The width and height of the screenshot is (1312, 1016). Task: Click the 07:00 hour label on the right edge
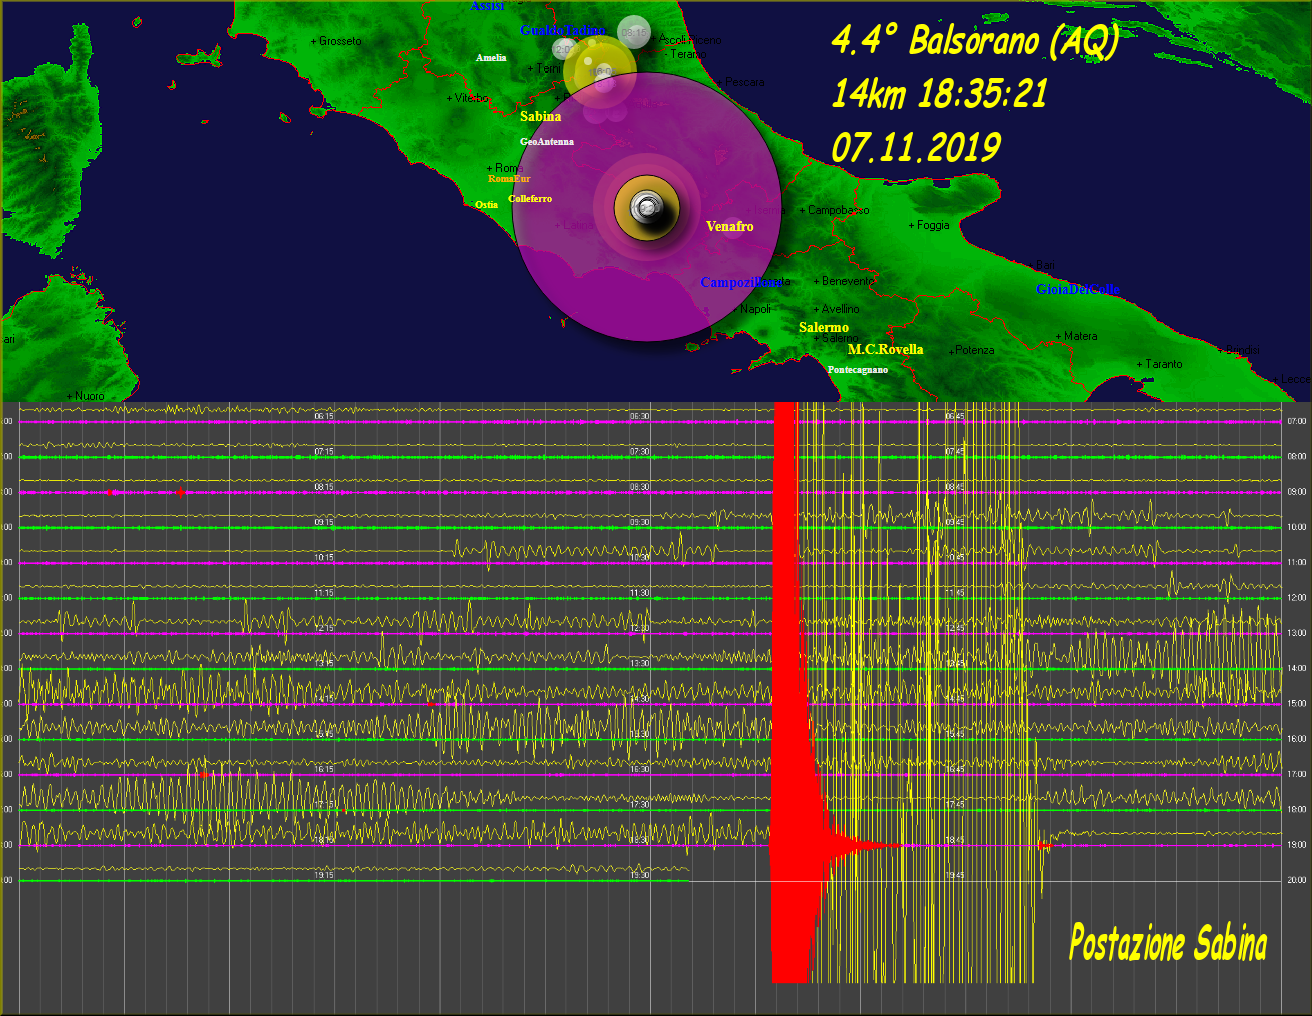1296,422
